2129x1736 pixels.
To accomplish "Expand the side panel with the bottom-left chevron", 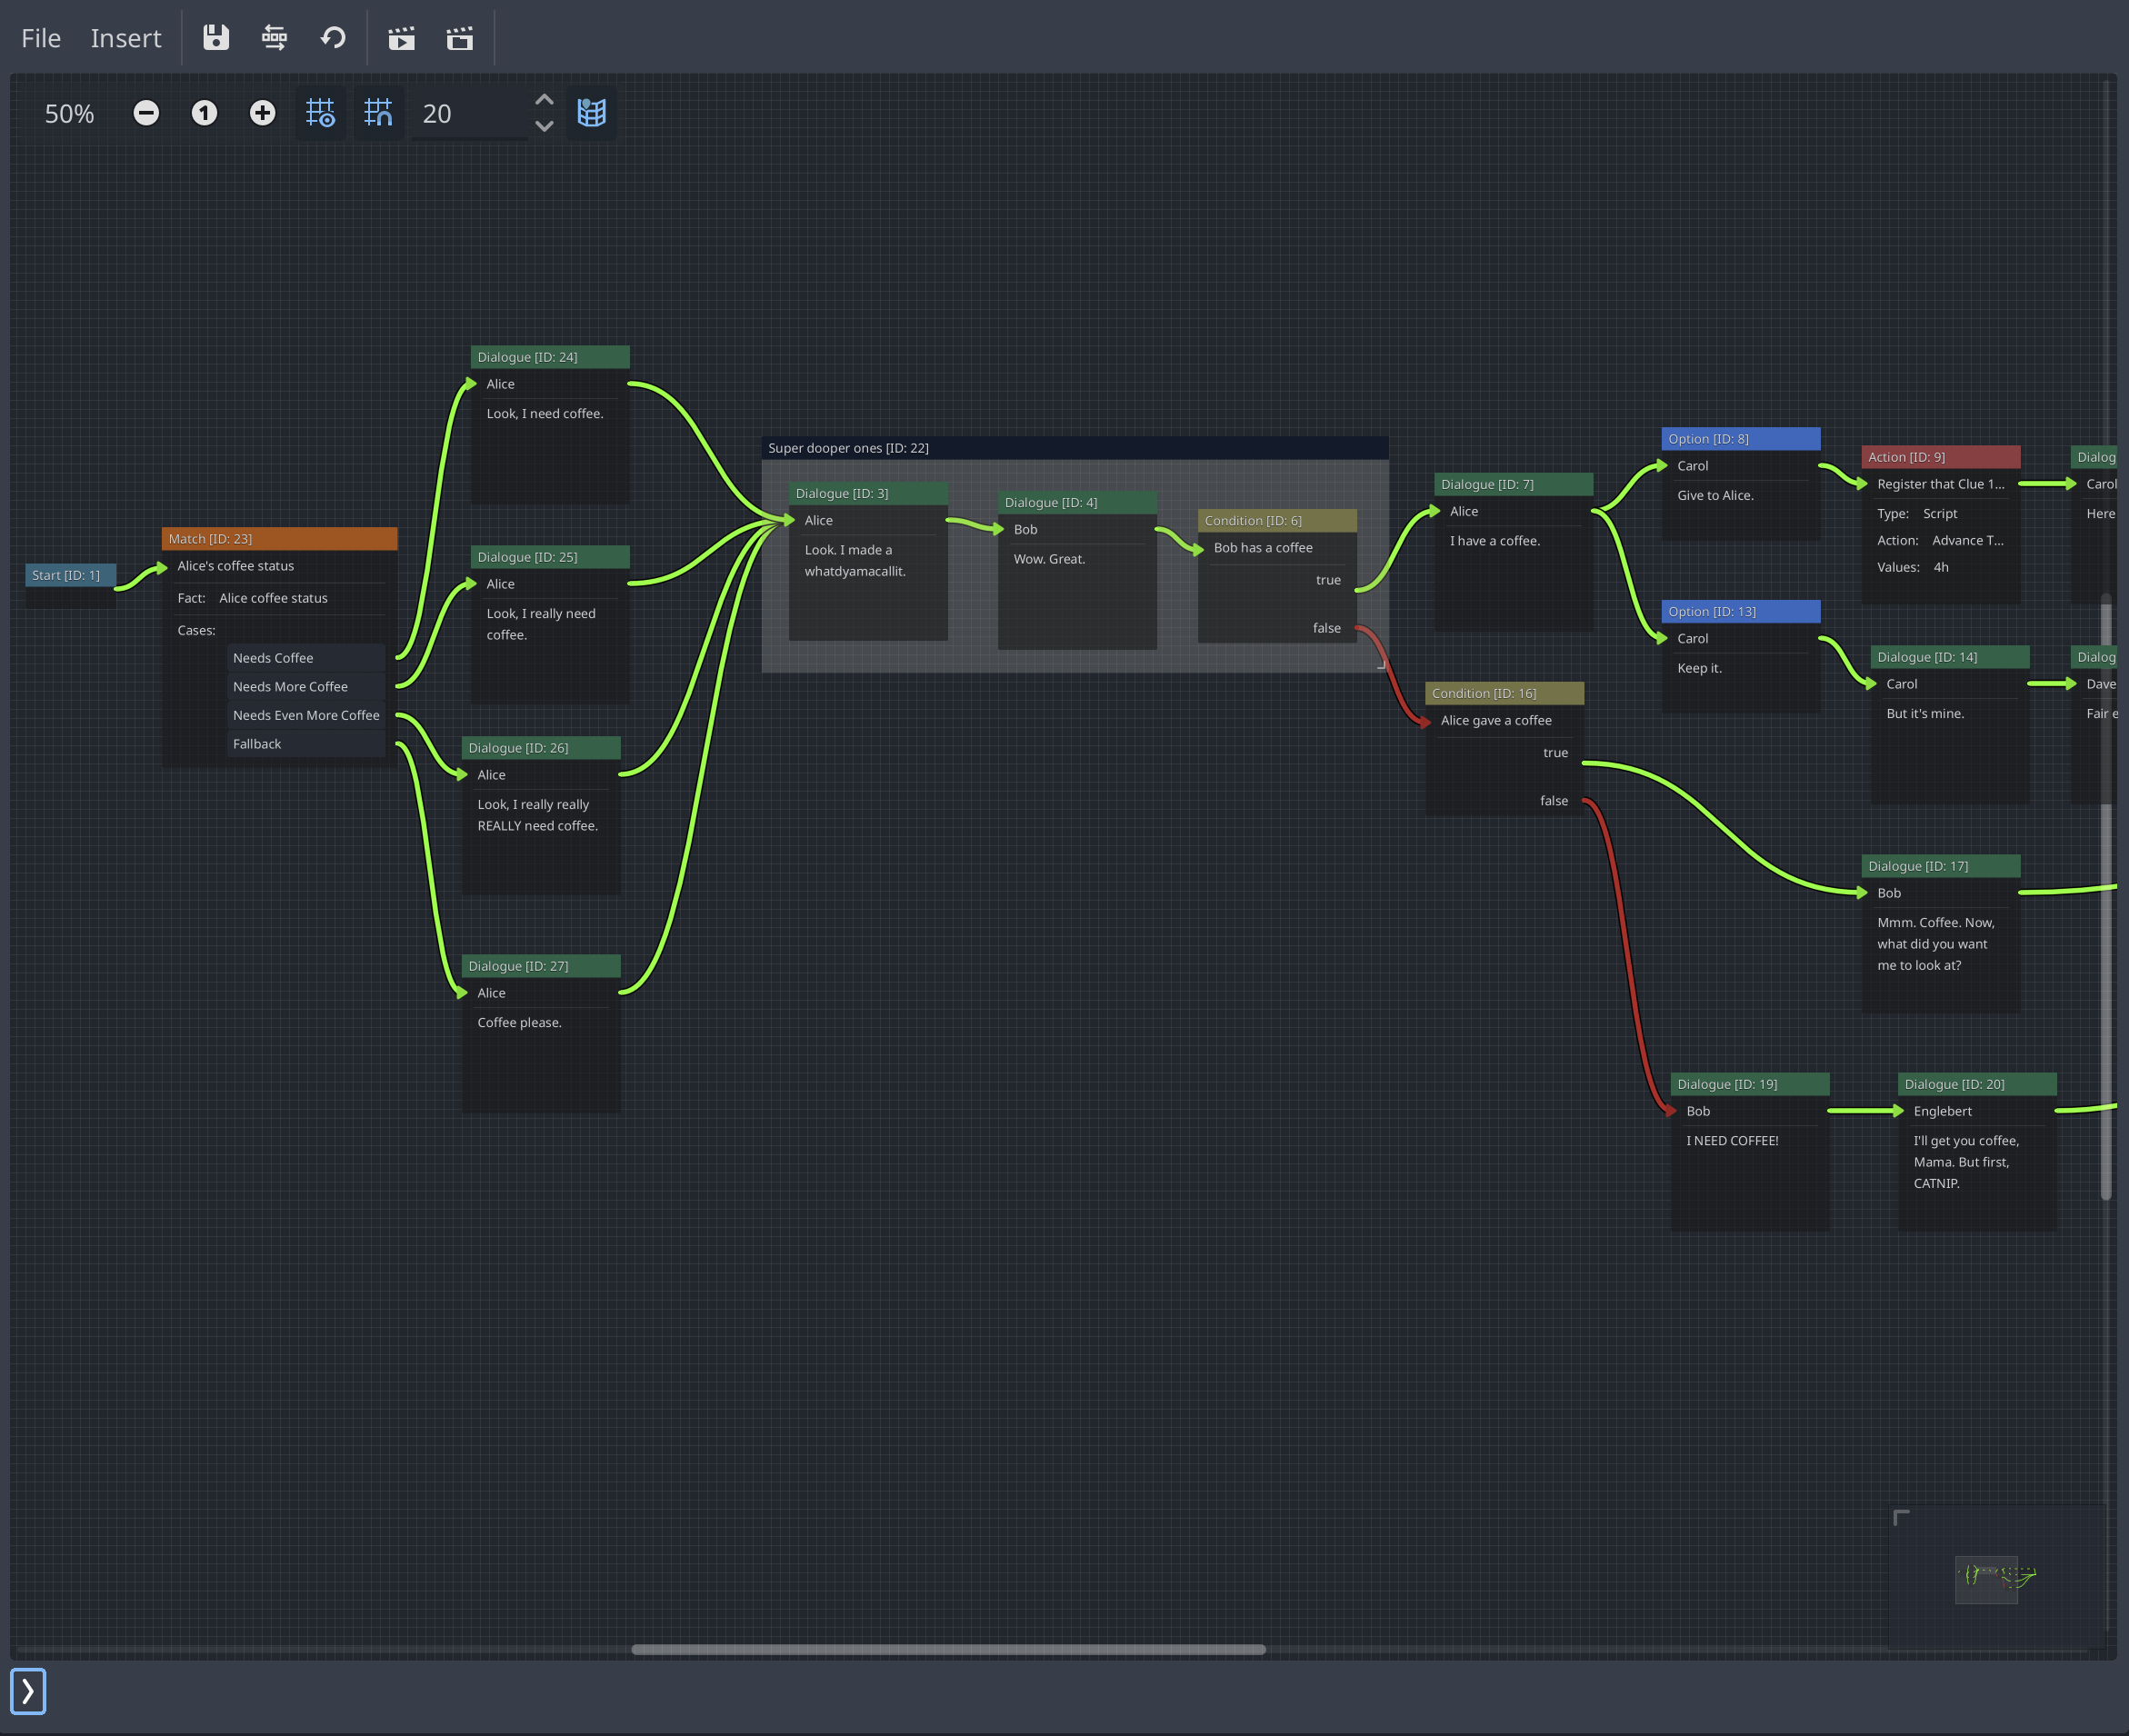I will tap(28, 1691).
